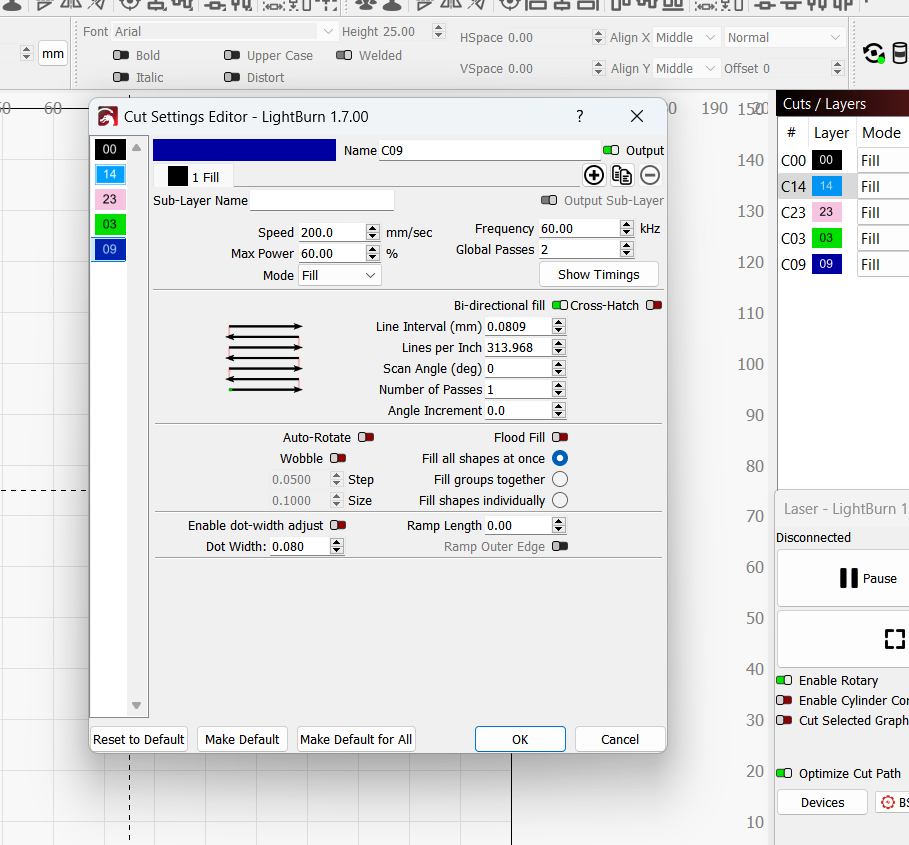This screenshot has height=845, width=909.
Task: Click the Cancel button
Action: pos(620,740)
